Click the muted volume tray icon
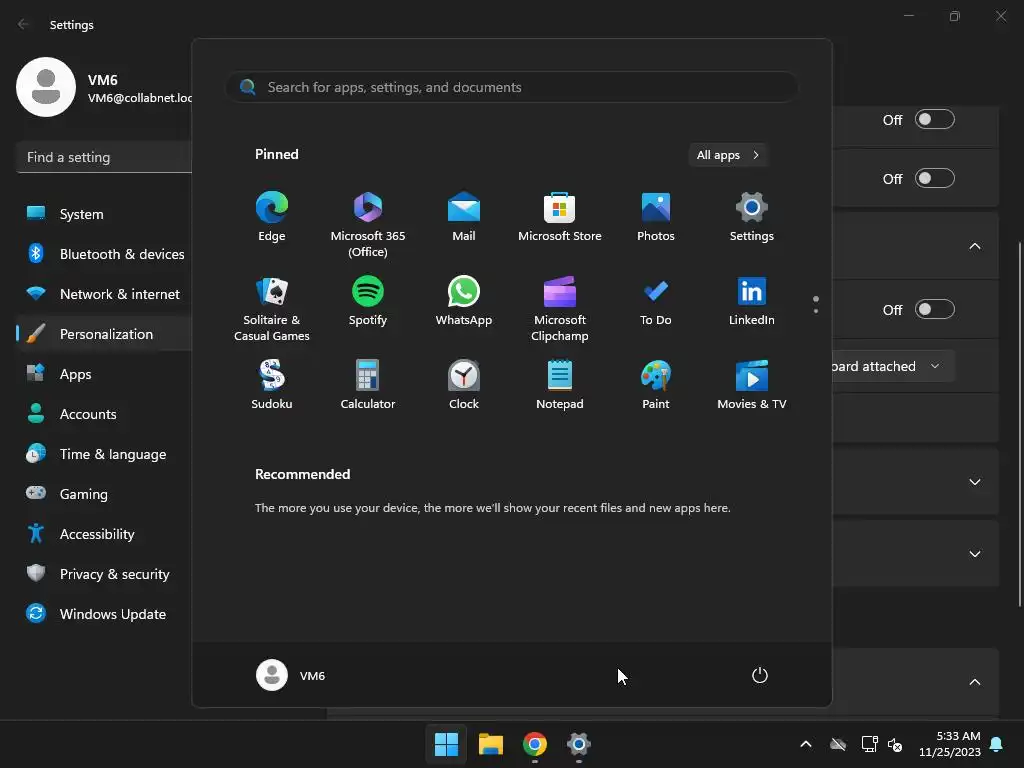 [x=895, y=744]
